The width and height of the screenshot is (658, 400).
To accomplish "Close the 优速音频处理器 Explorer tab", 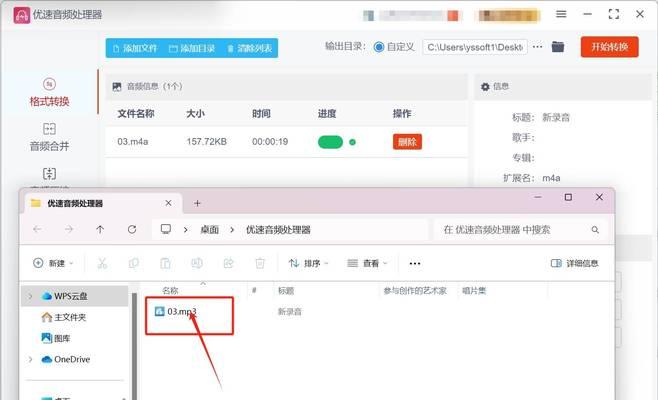I will (x=168, y=203).
